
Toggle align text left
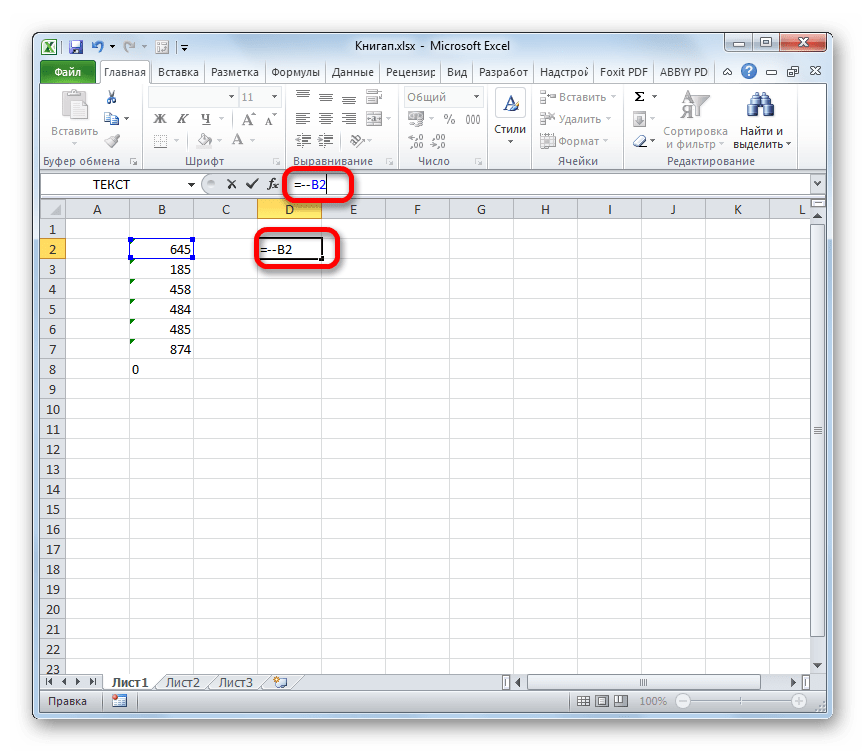pos(303,119)
